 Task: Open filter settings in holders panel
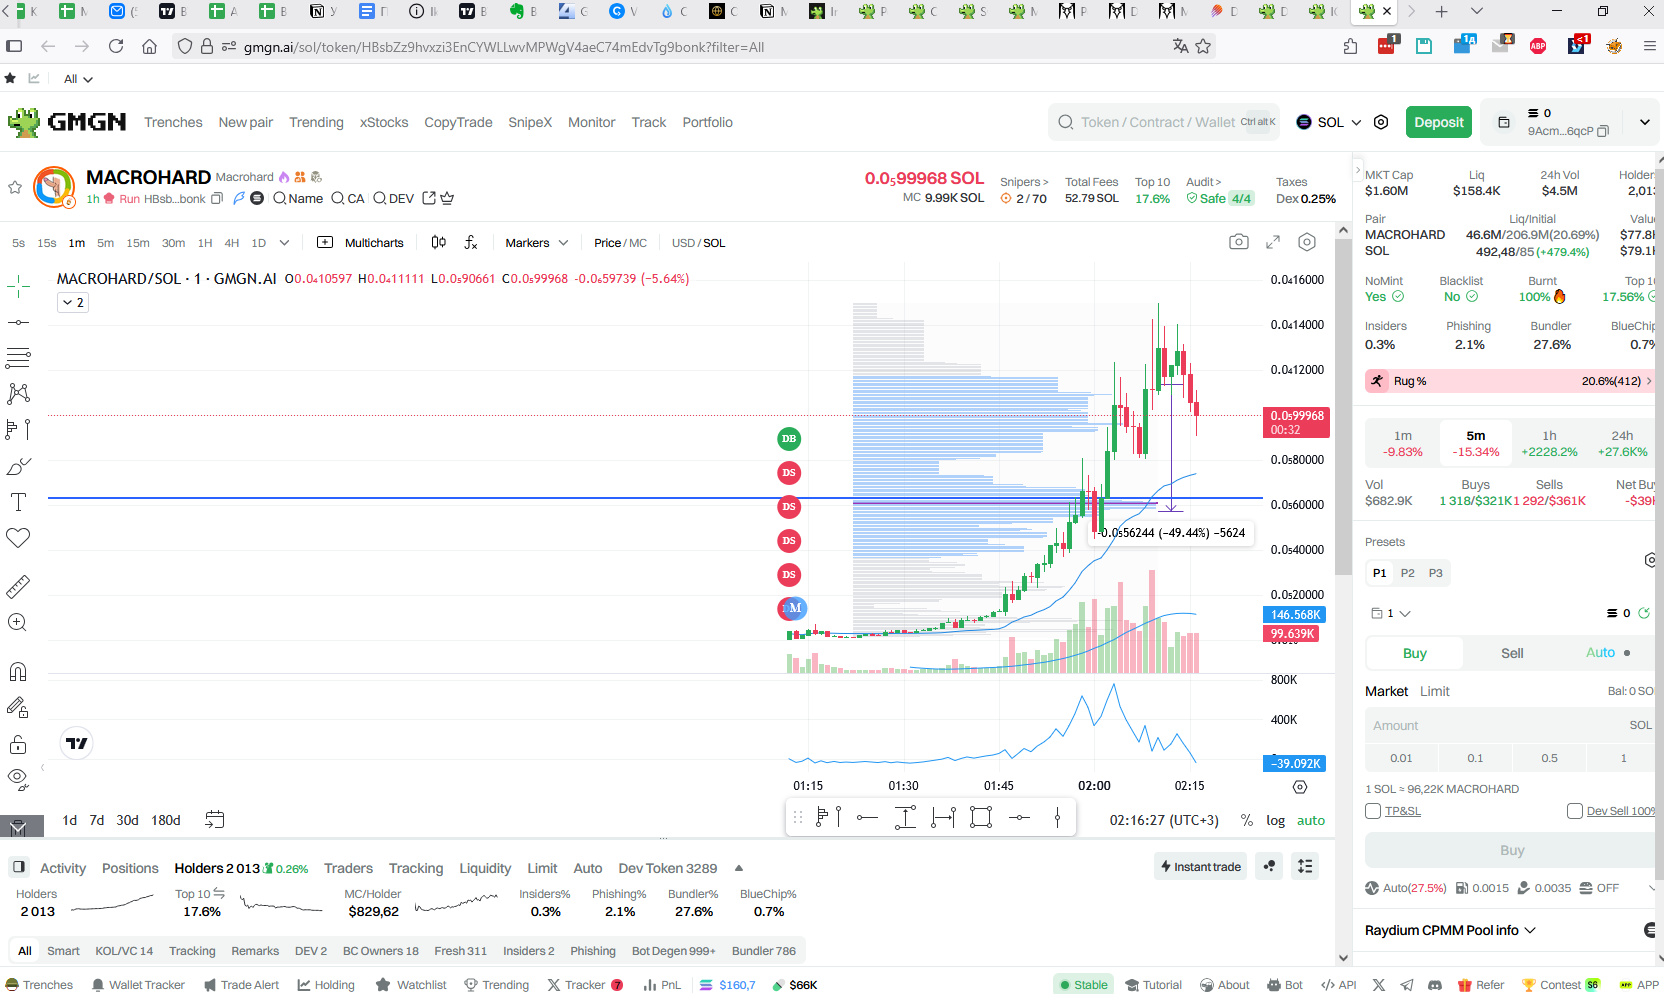[1305, 867]
